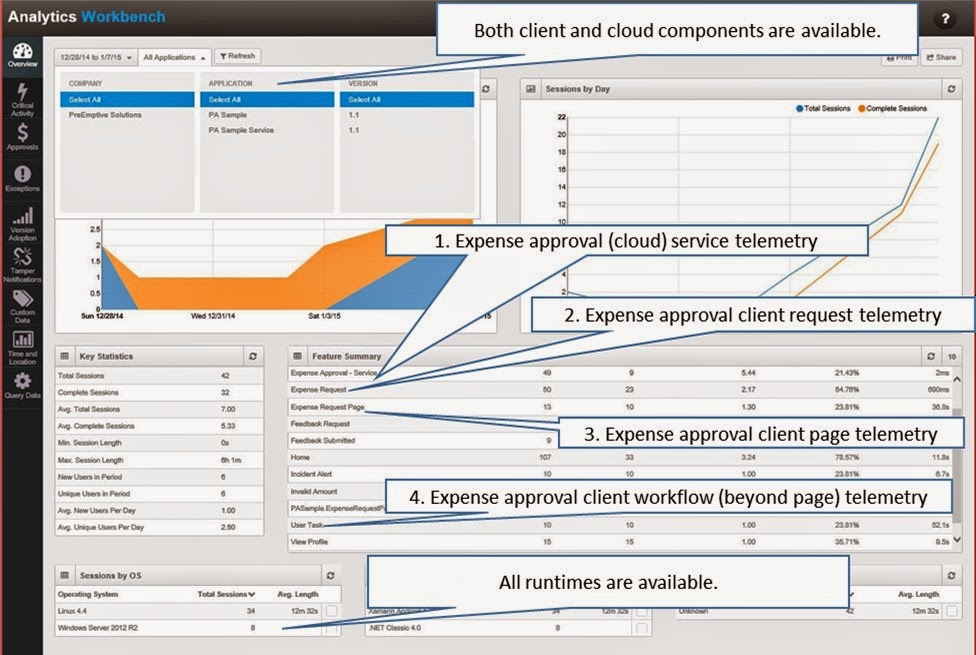
Task: Click the Key Statistics table icon
Action: pyautogui.click(x=65, y=356)
